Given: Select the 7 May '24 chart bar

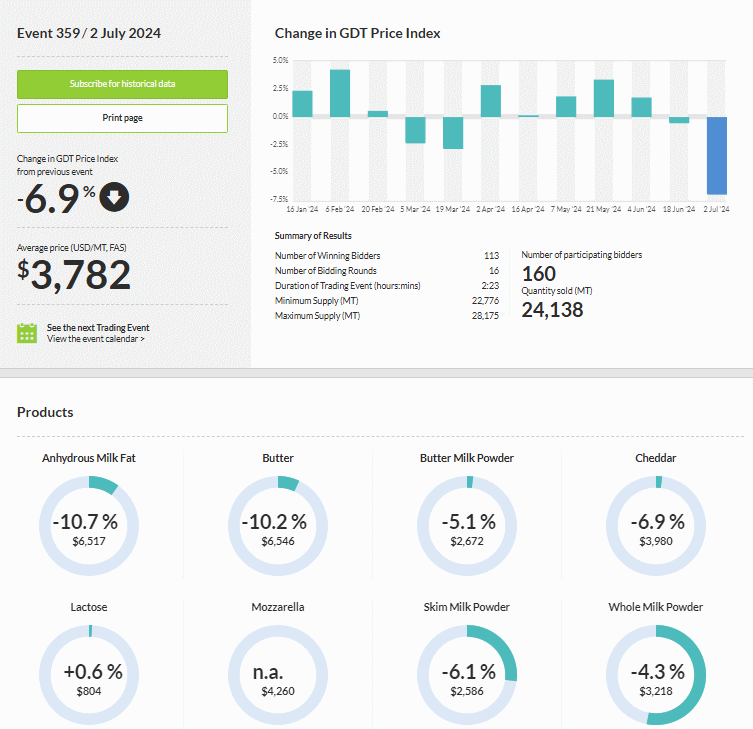Looking at the screenshot, I should coord(566,107).
